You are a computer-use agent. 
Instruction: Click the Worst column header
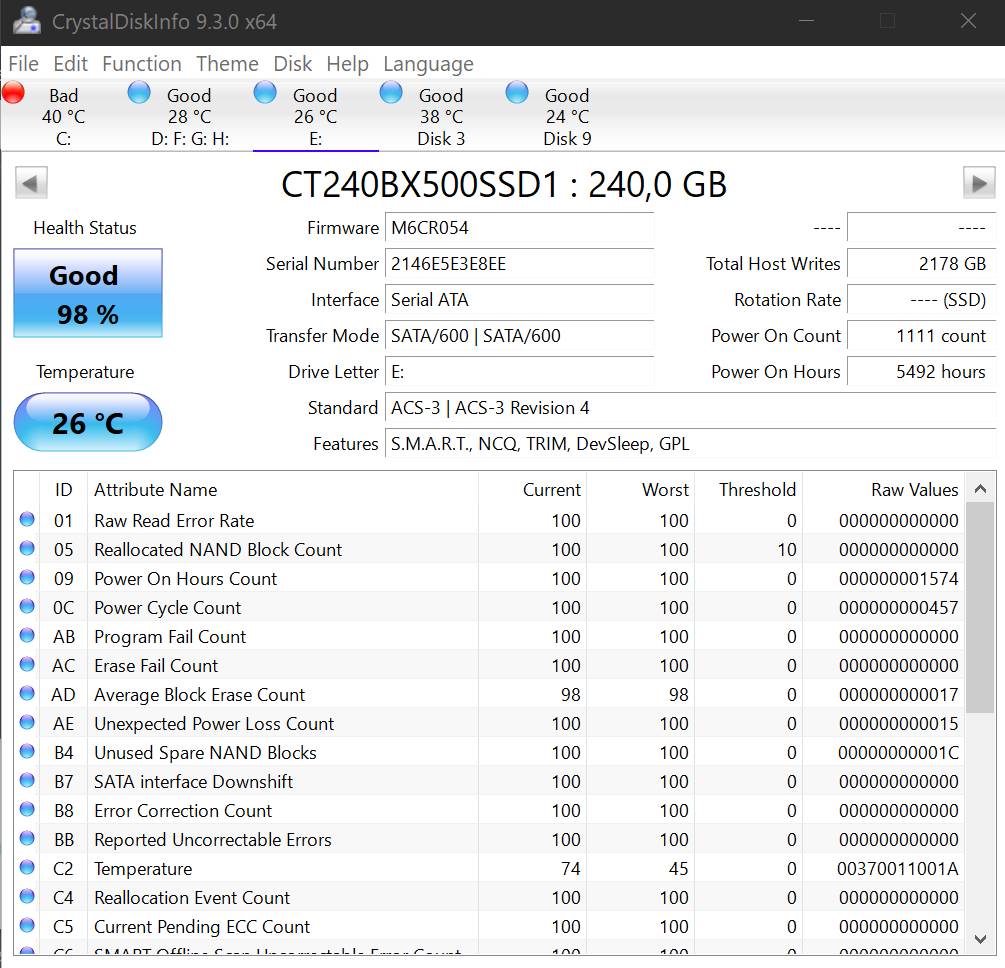pyautogui.click(x=640, y=489)
